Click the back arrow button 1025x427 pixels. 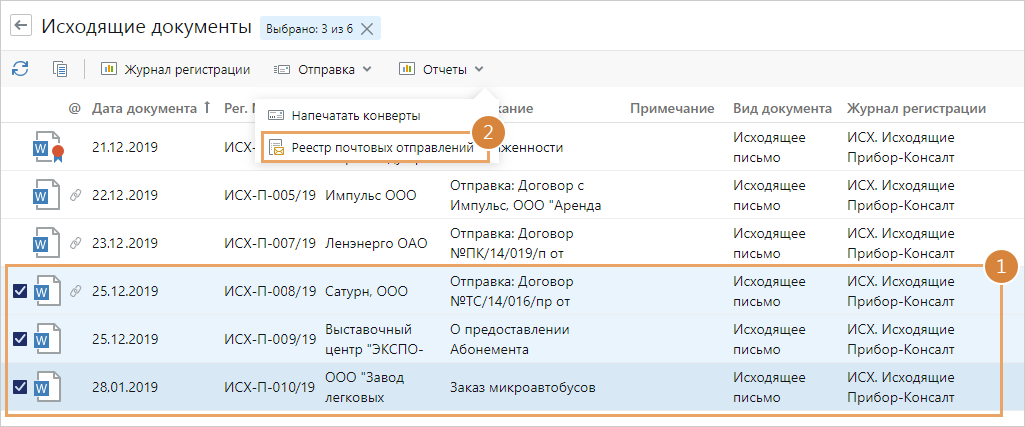(20, 27)
